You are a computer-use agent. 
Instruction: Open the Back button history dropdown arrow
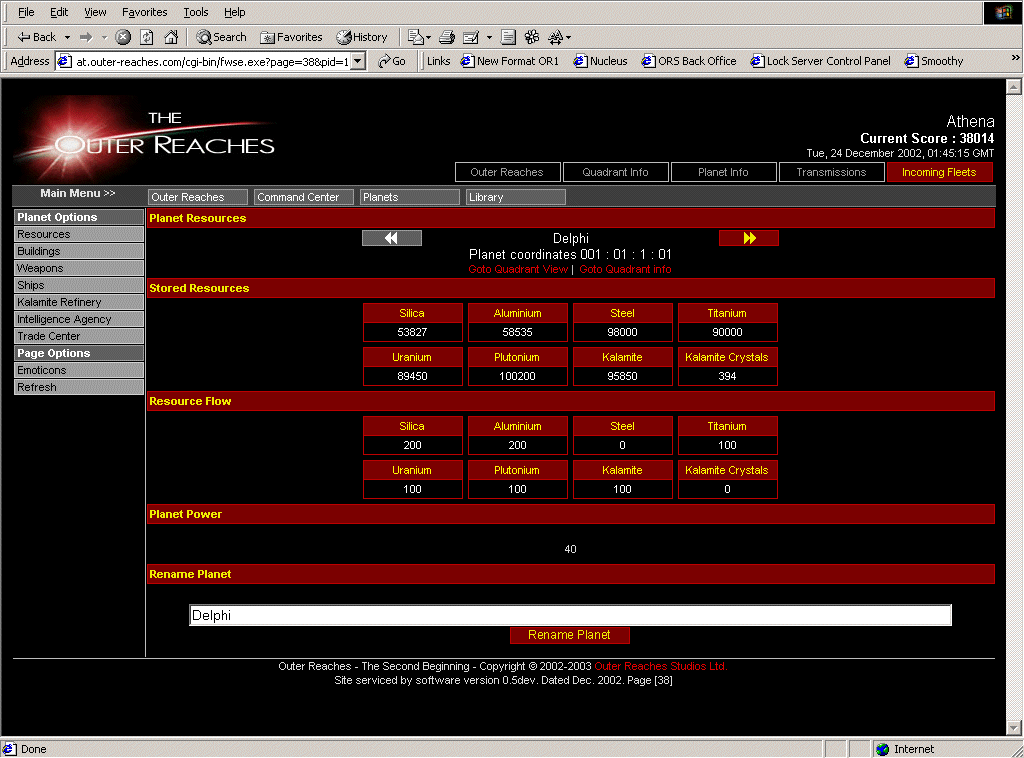point(67,37)
